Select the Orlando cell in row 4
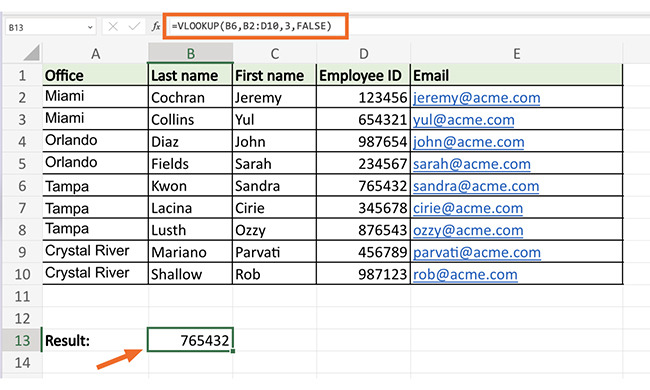650x390 pixels. pyautogui.click(x=95, y=141)
